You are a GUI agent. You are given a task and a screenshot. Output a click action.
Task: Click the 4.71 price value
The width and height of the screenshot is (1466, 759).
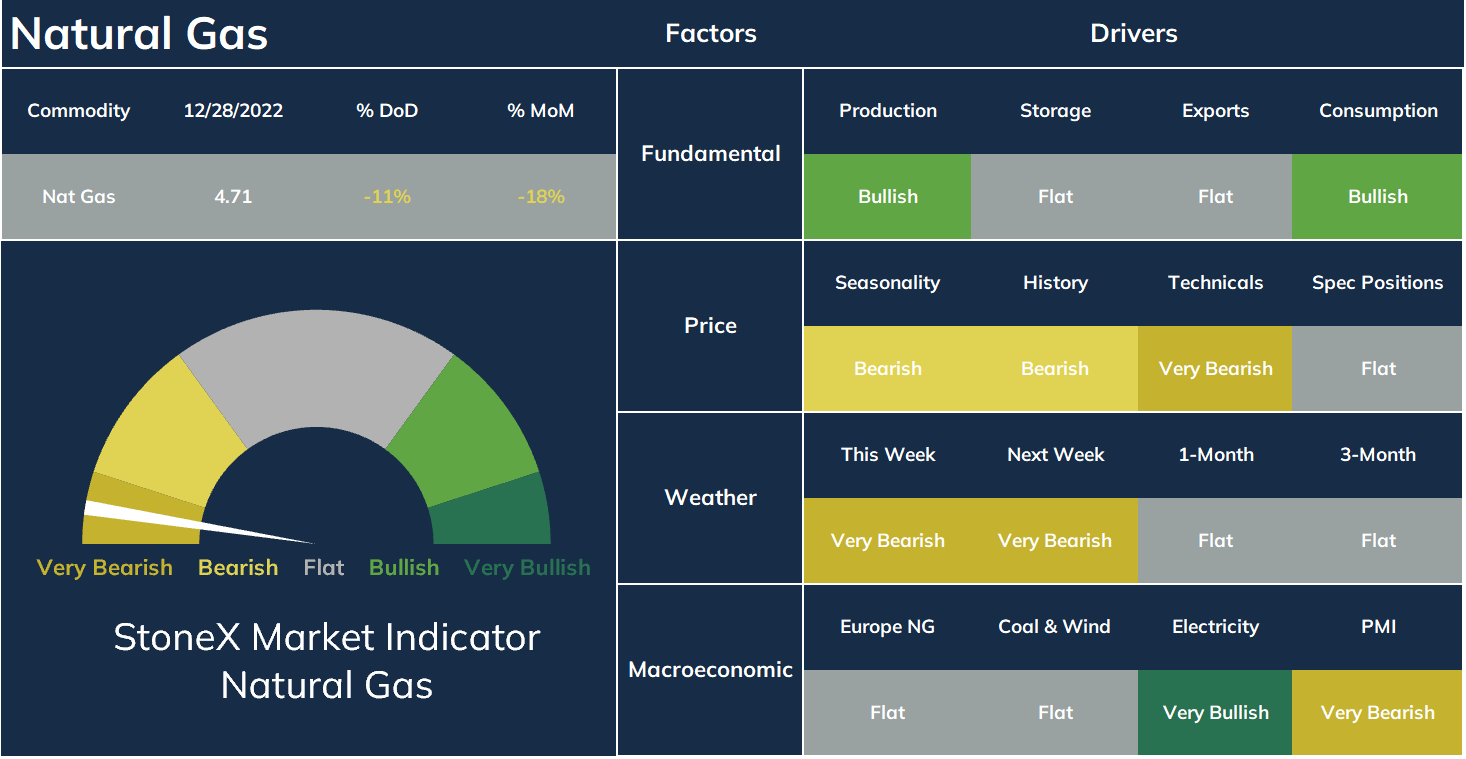pyautogui.click(x=233, y=197)
